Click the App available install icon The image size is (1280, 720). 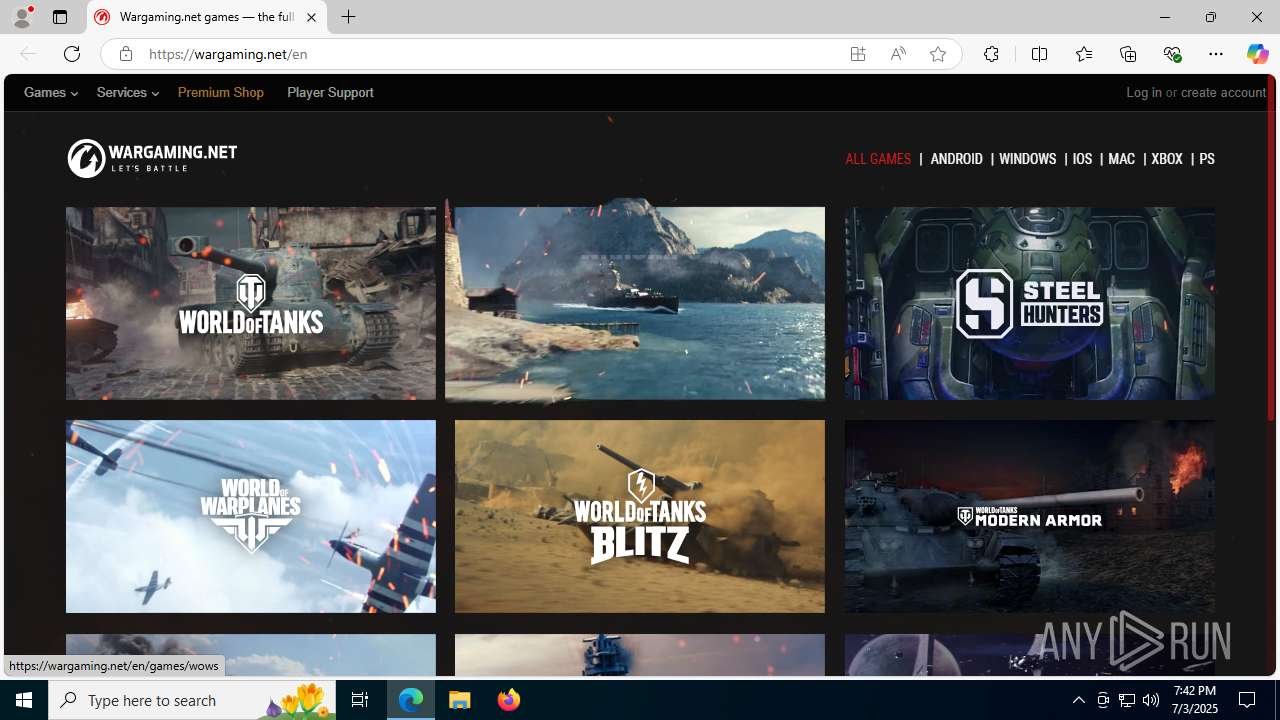(x=858, y=54)
